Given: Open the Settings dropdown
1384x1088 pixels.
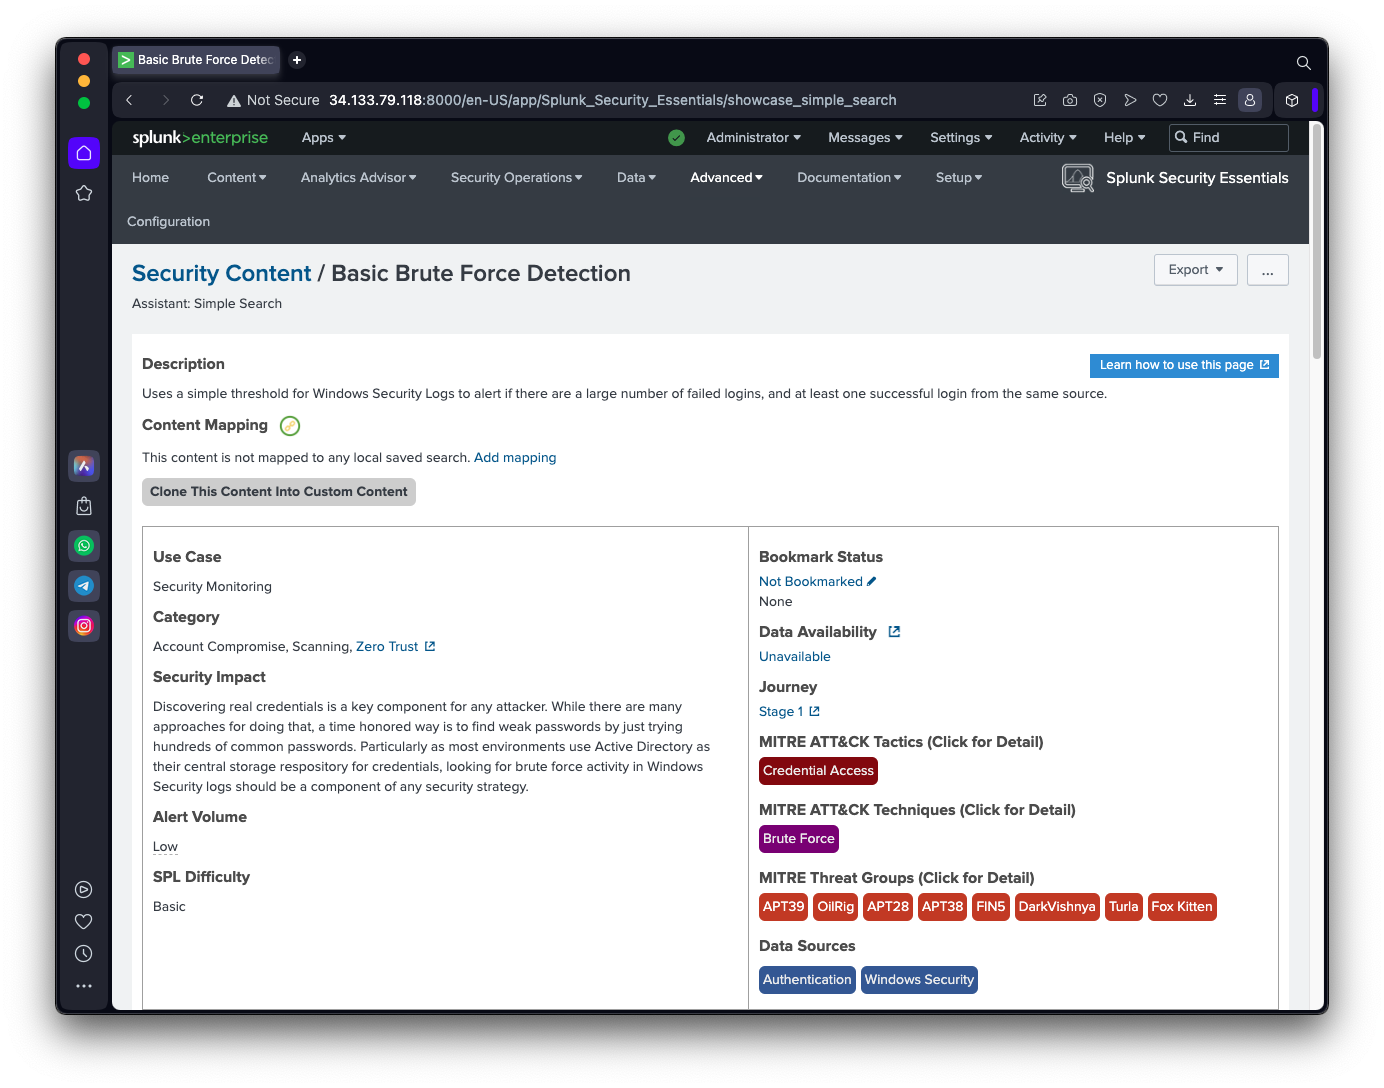Looking at the screenshot, I should pyautogui.click(x=962, y=138).
